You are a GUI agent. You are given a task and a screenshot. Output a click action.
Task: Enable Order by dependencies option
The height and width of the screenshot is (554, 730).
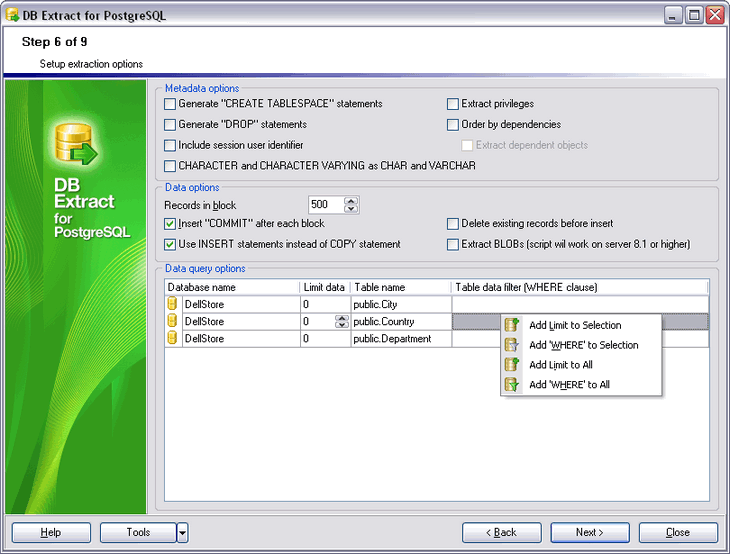click(x=453, y=125)
